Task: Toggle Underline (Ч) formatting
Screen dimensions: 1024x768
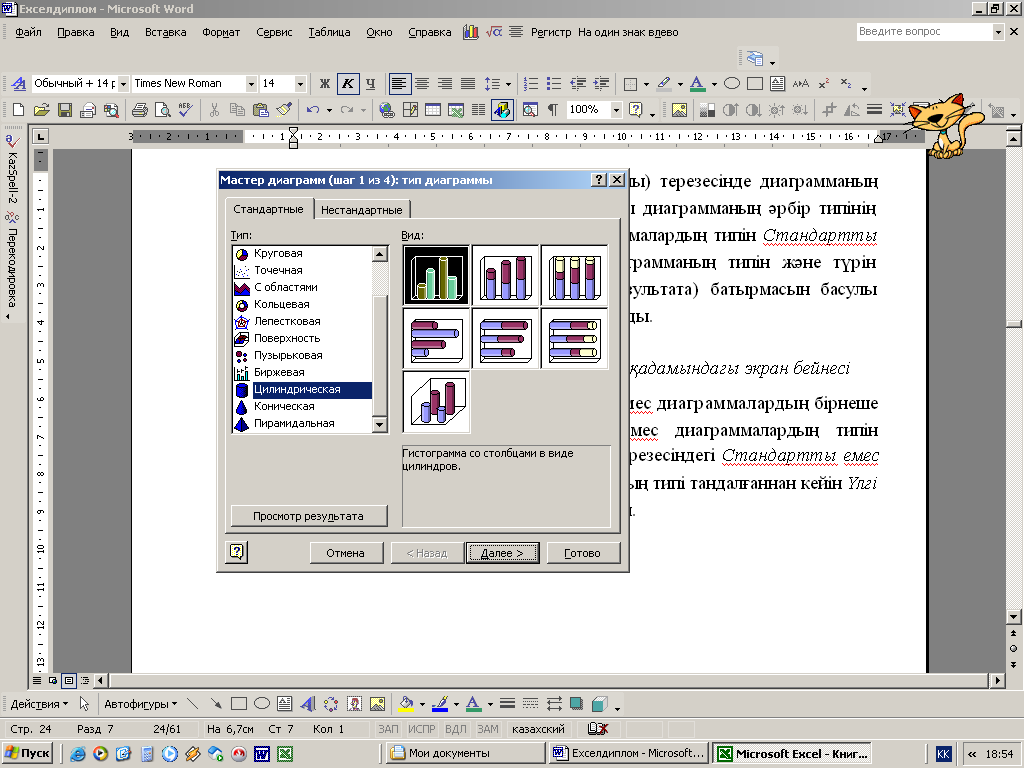Action: click(370, 84)
